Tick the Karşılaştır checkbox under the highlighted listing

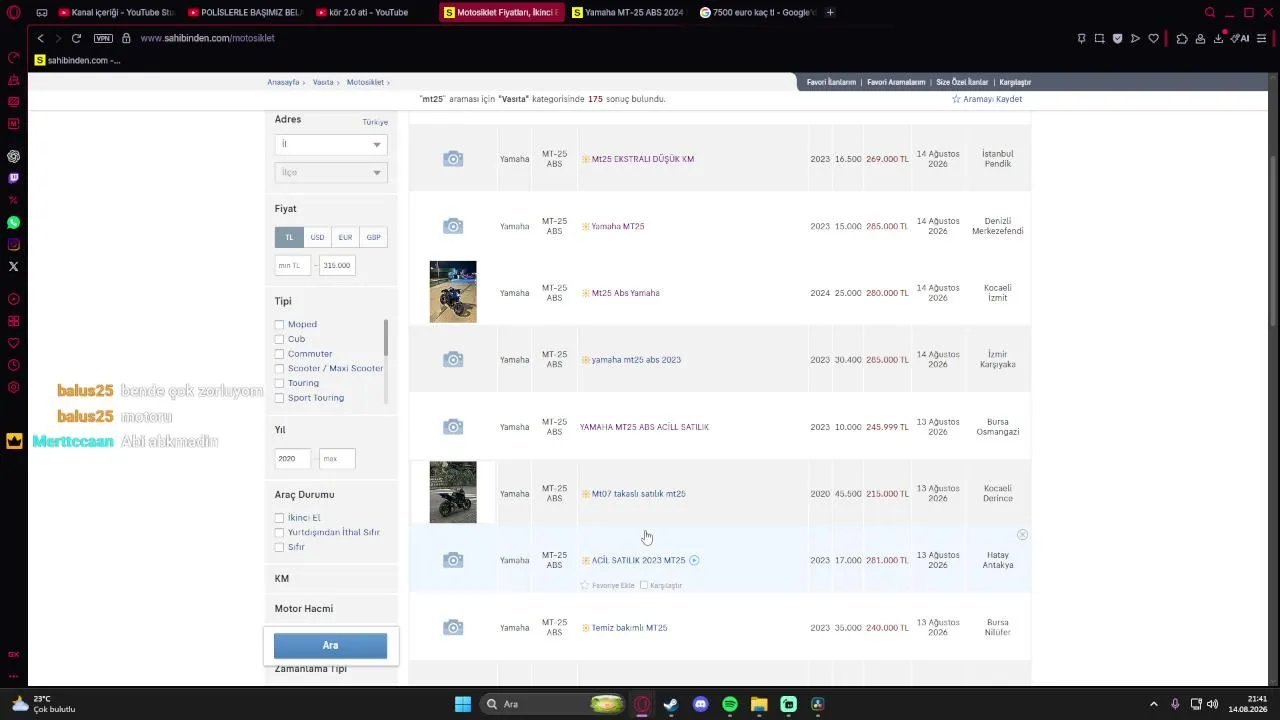[x=644, y=585]
